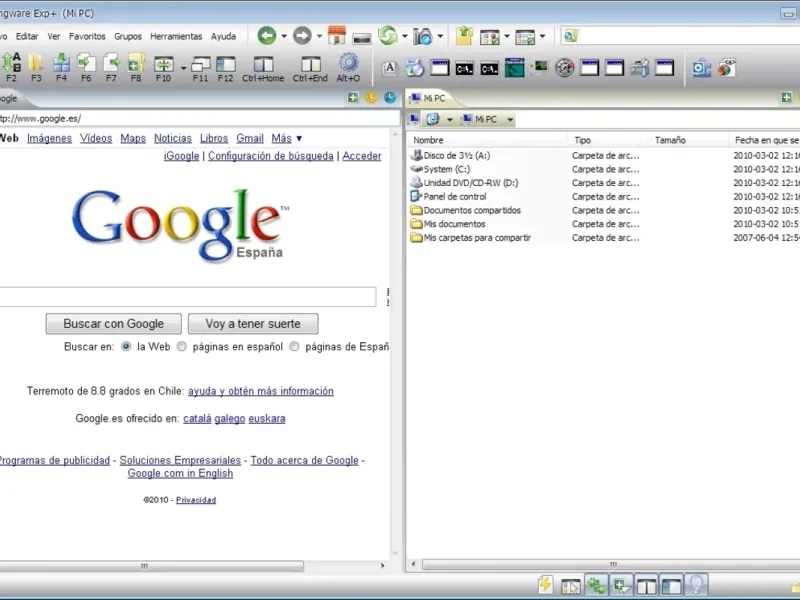Click the orange clock icon in the Google pane header
The image size is (800, 600).
click(x=371, y=97)
